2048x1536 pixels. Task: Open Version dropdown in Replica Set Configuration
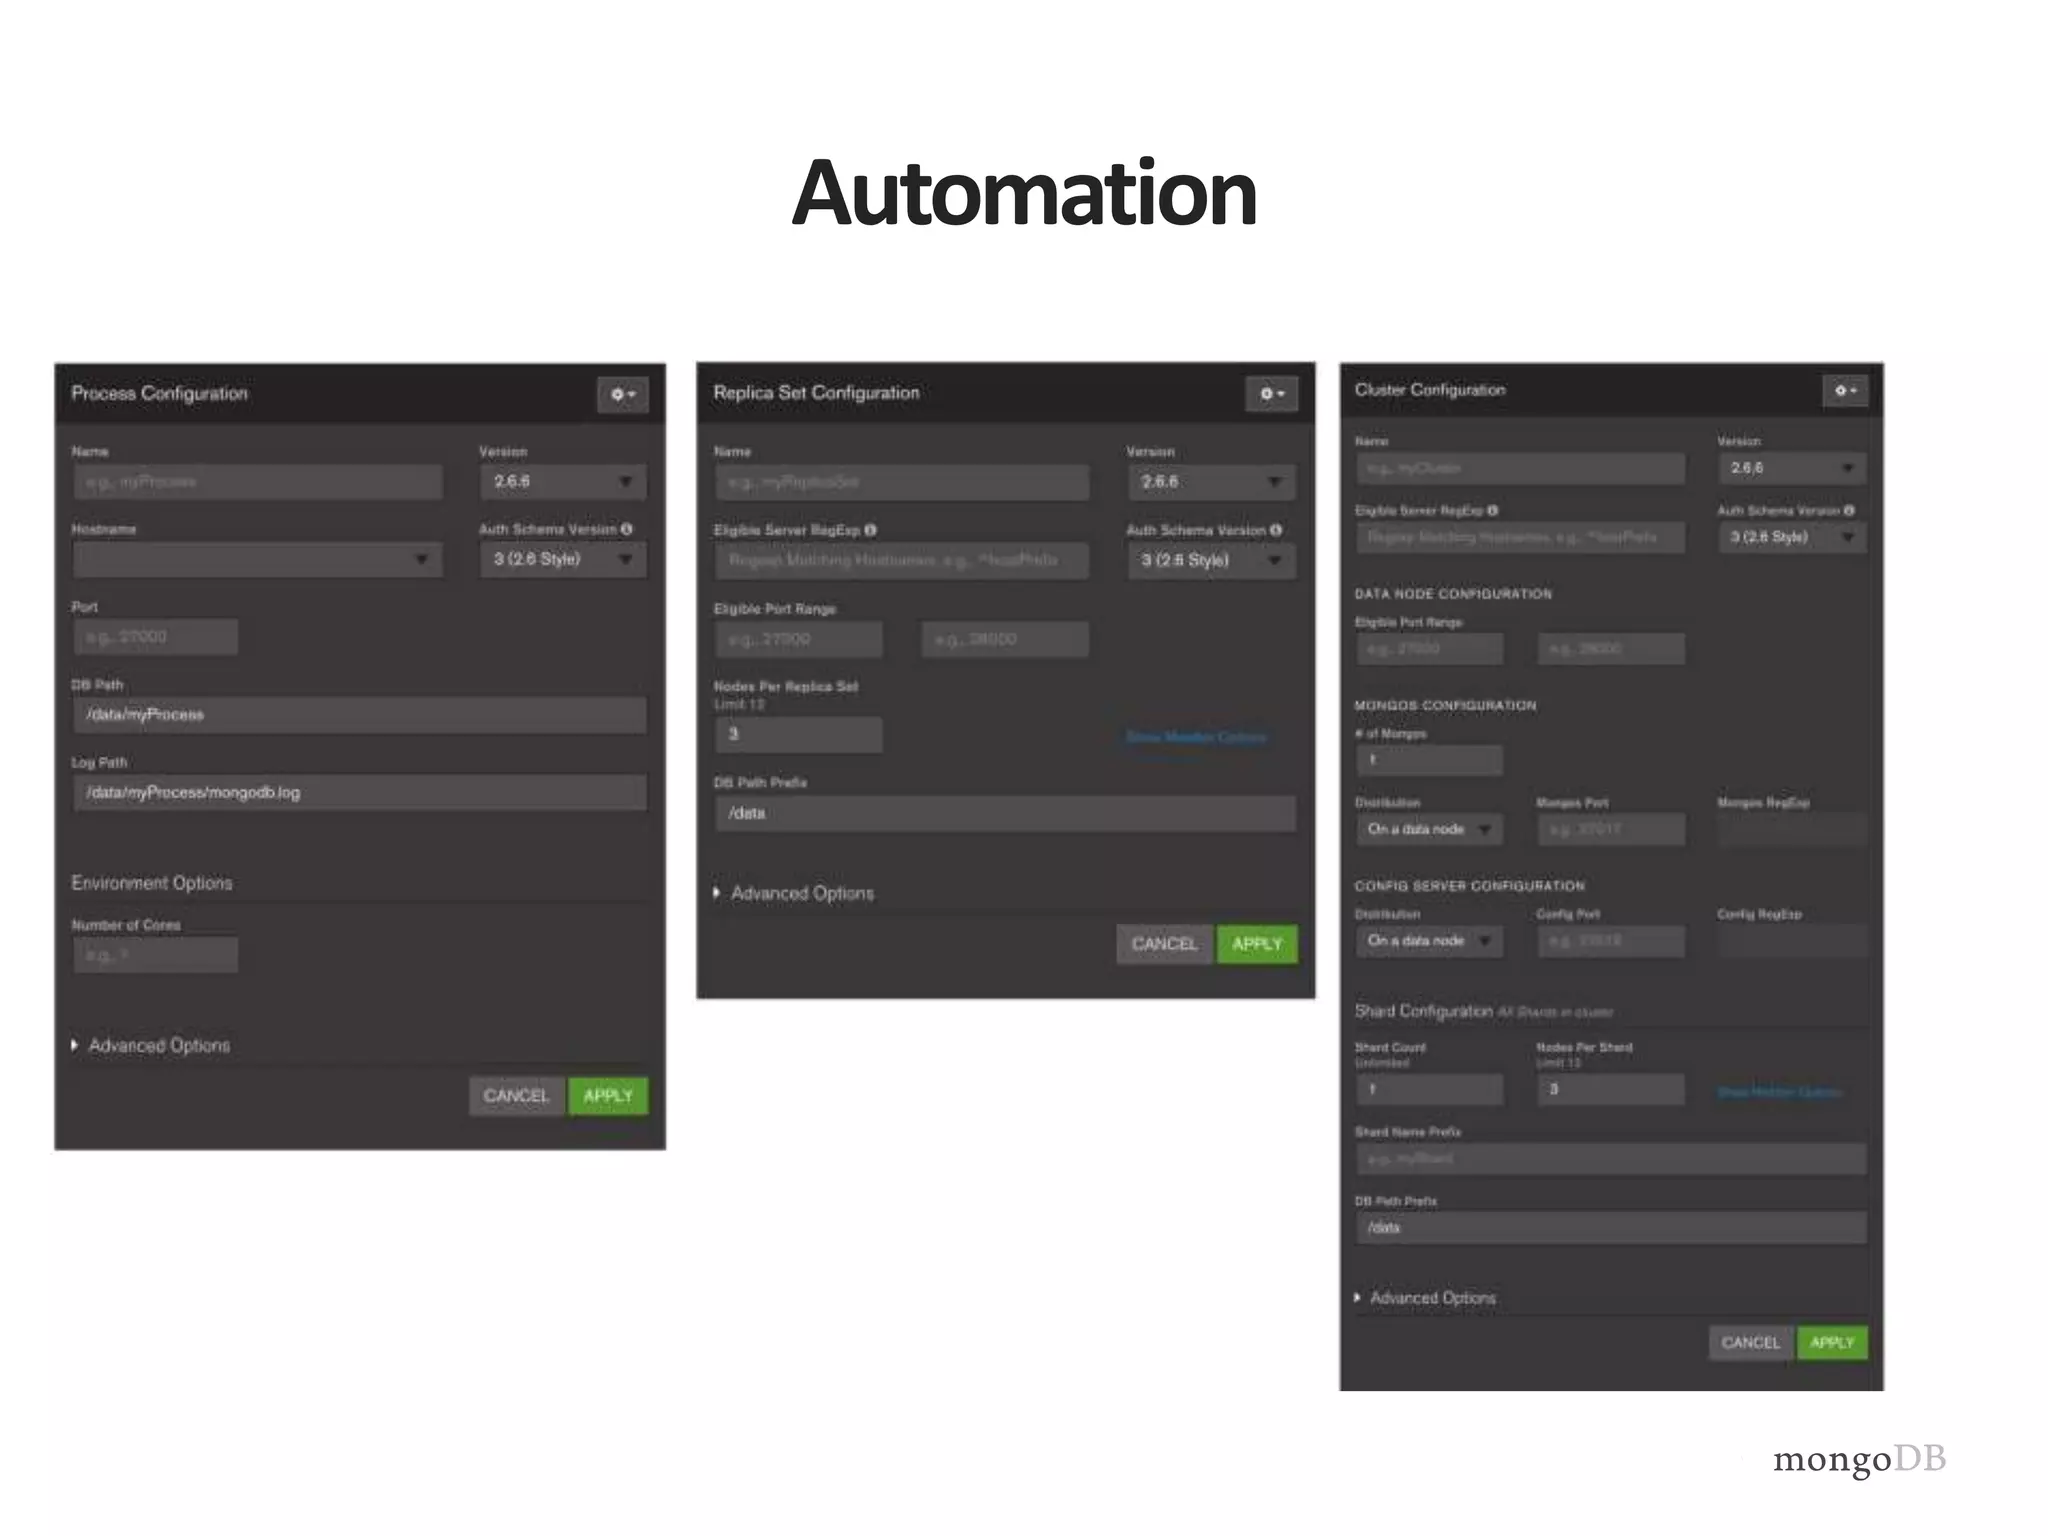[x=1211, y=482]
